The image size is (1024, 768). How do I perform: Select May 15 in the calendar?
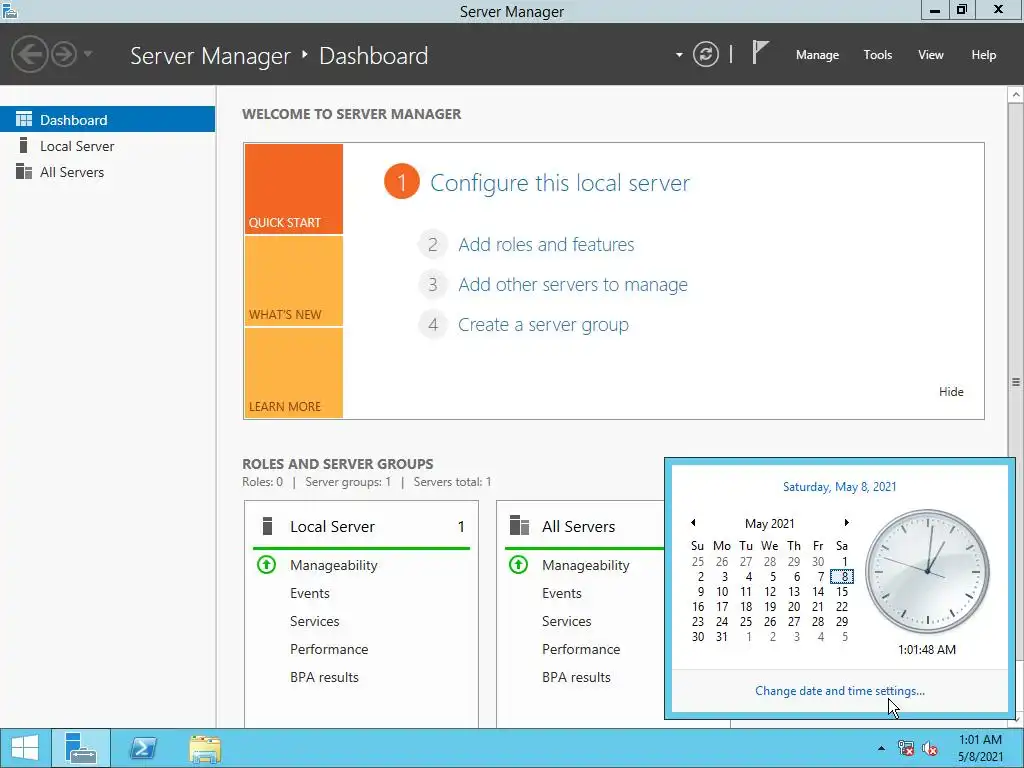(842, 592)
